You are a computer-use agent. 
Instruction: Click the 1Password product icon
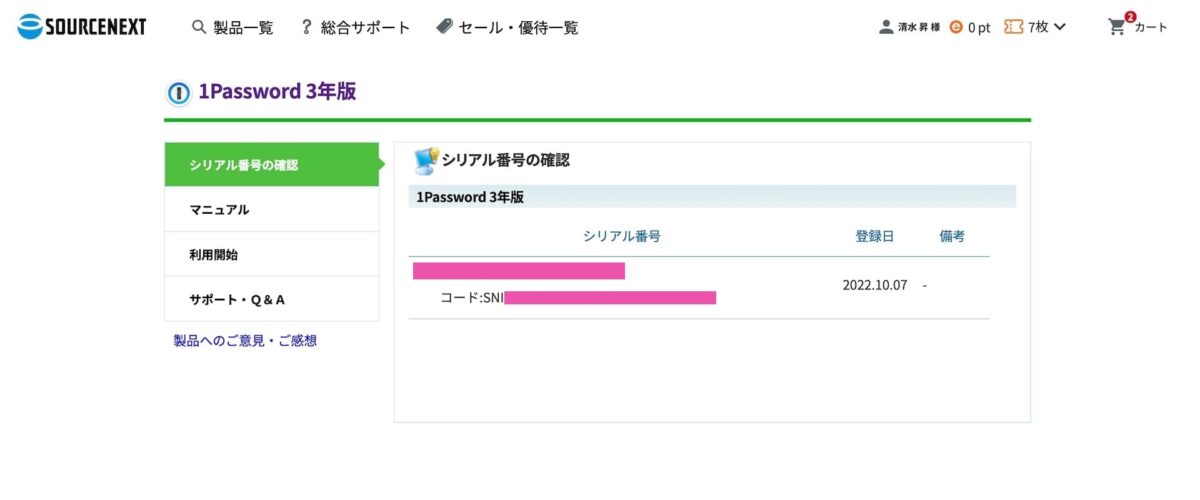[x=178, y=92]
